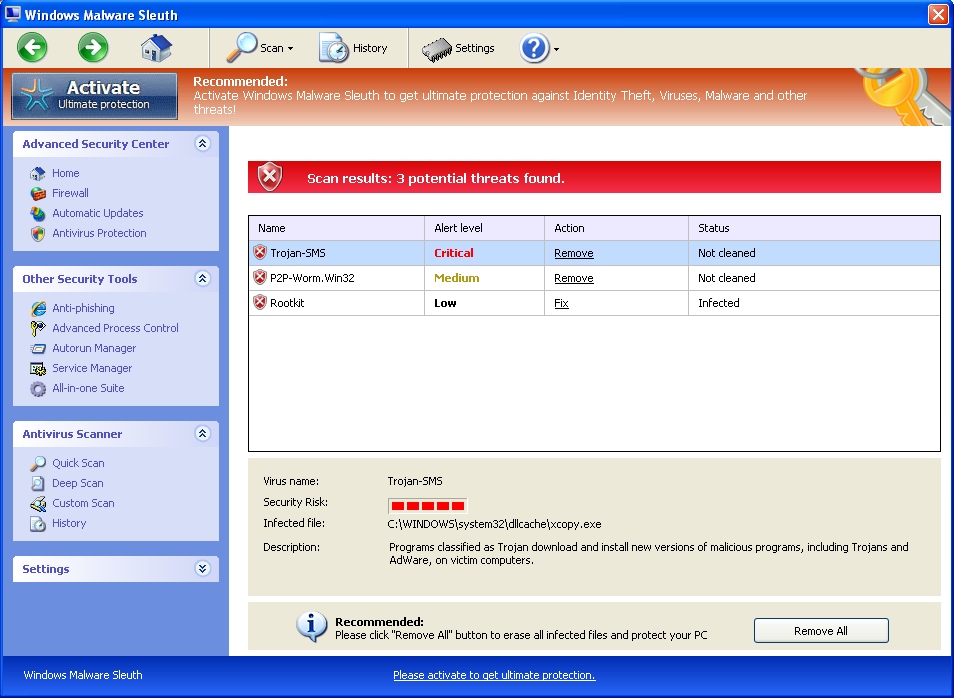Click Remove link for P2P-Worm.Win32
This screenshot has height=698, width=954.
[574, 278]
